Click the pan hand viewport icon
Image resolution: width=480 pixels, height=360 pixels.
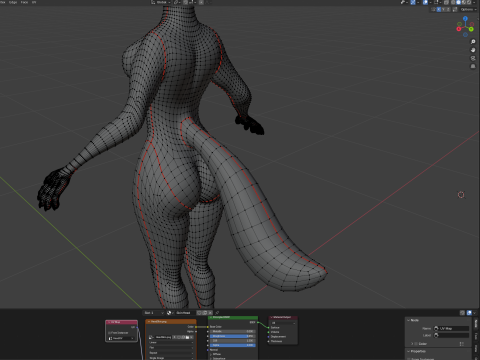pos(473,50)
